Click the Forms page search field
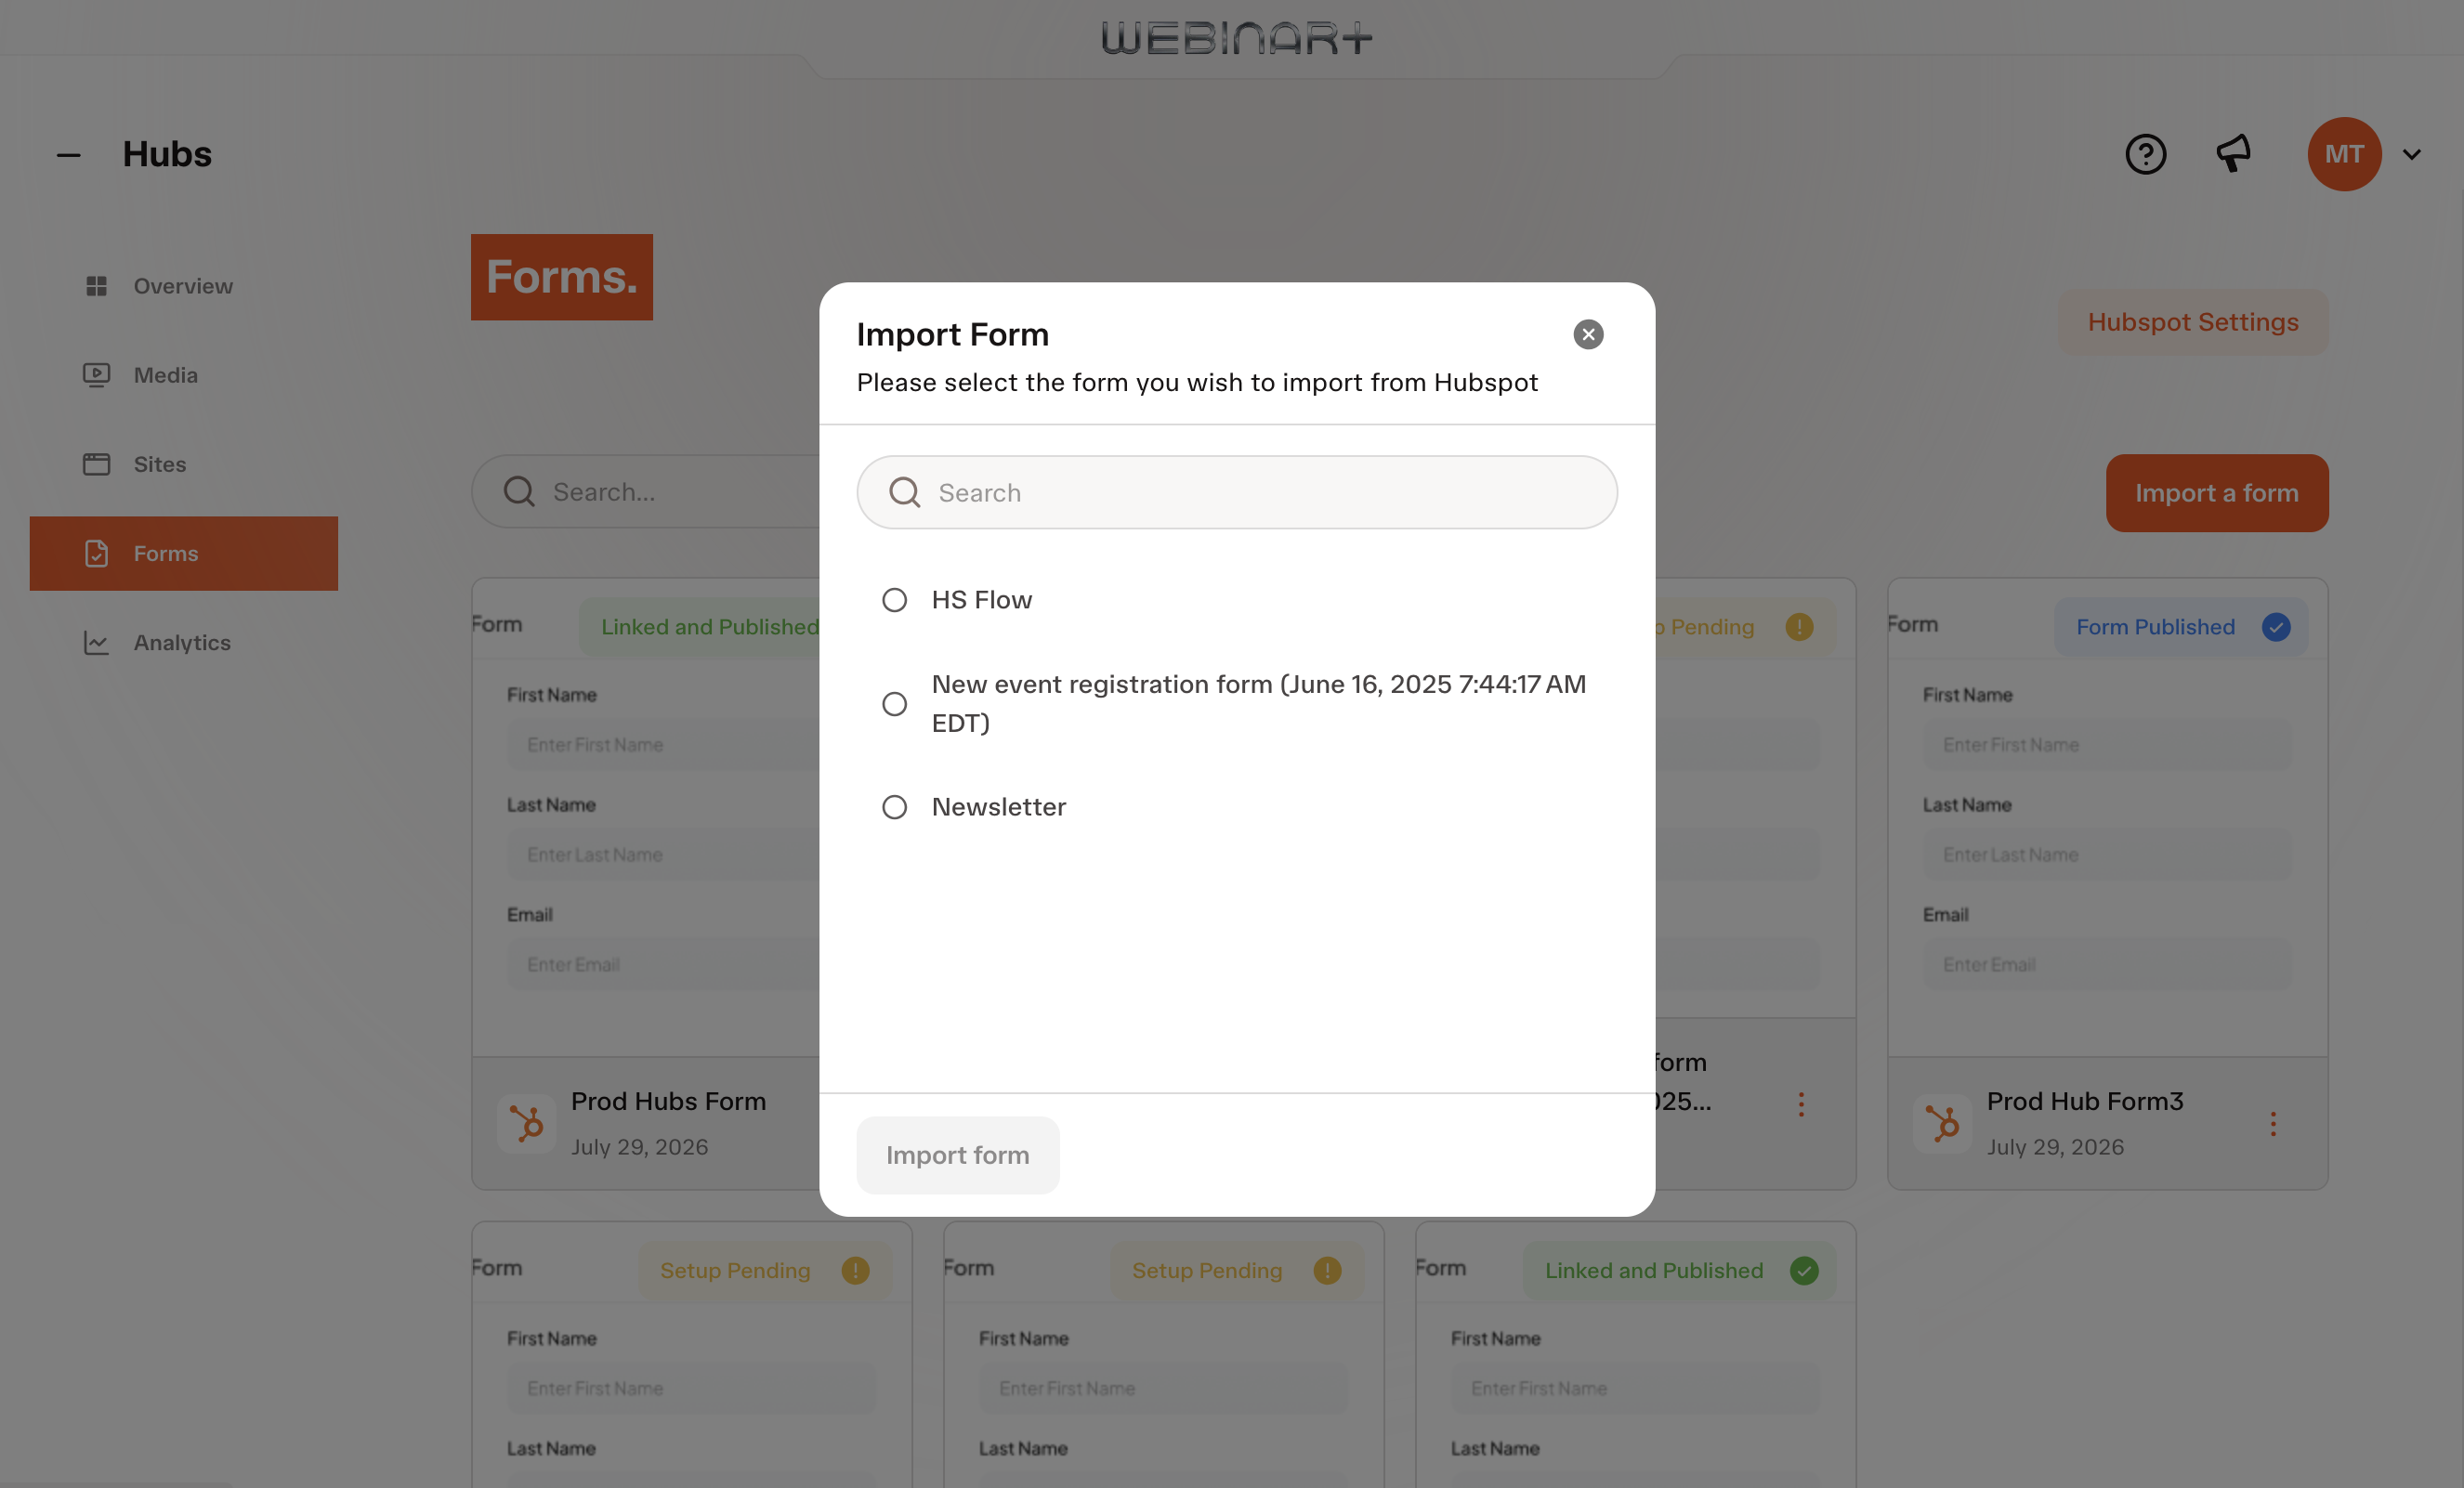The height and width of the screenshot is (1488, 2464). [x=645, y=492]
